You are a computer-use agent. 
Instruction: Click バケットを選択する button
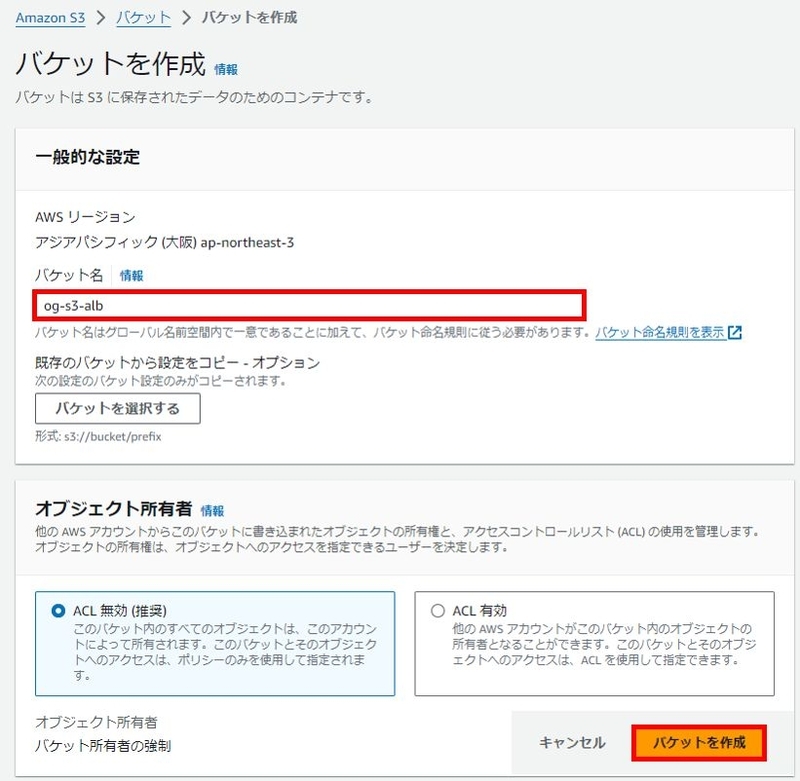118,408
